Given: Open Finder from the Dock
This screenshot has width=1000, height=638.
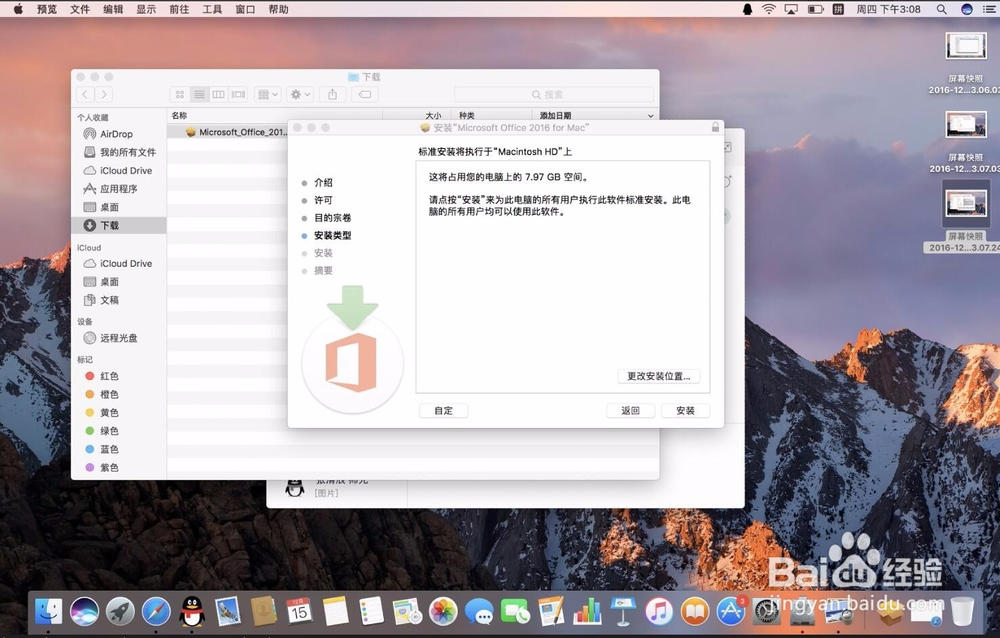Looking at the screenshot, I should coord(48,611).
